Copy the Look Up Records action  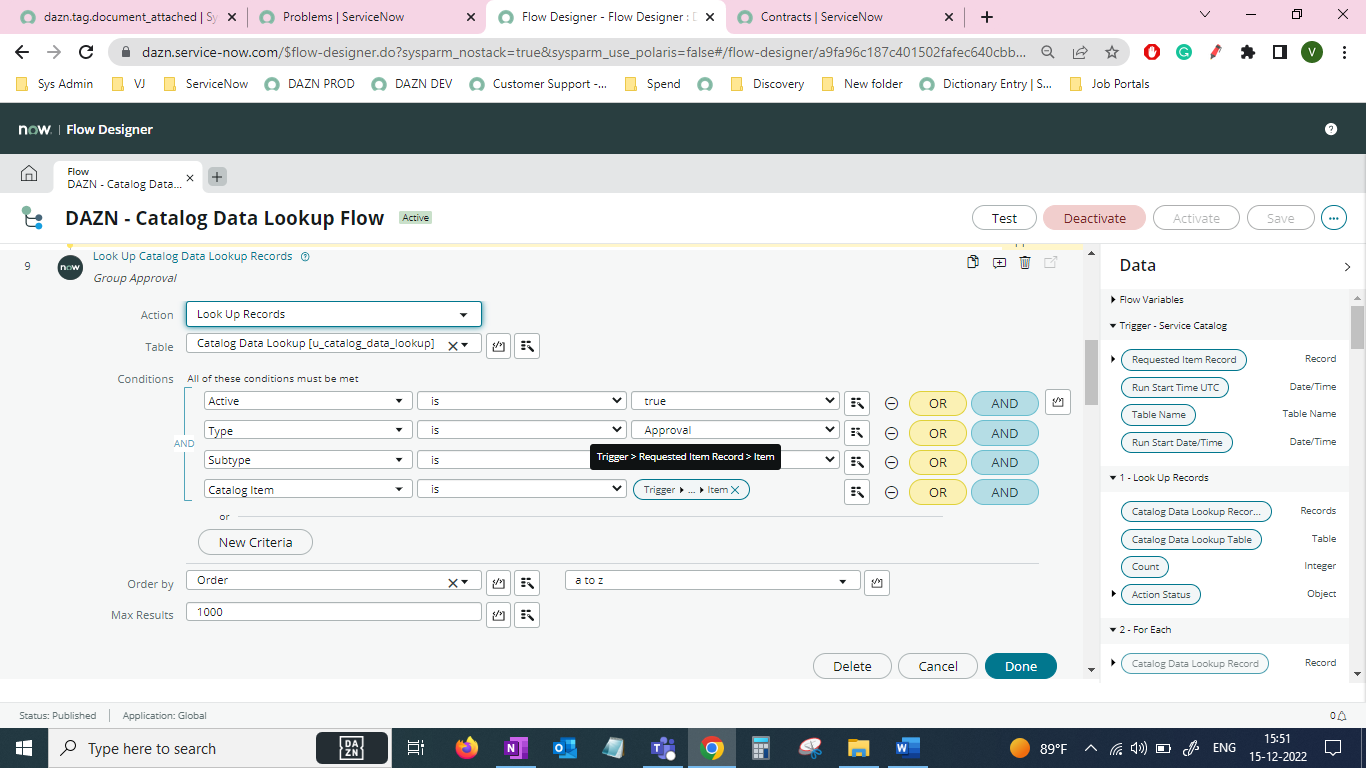pyautogui.click(x=973, y=262)
